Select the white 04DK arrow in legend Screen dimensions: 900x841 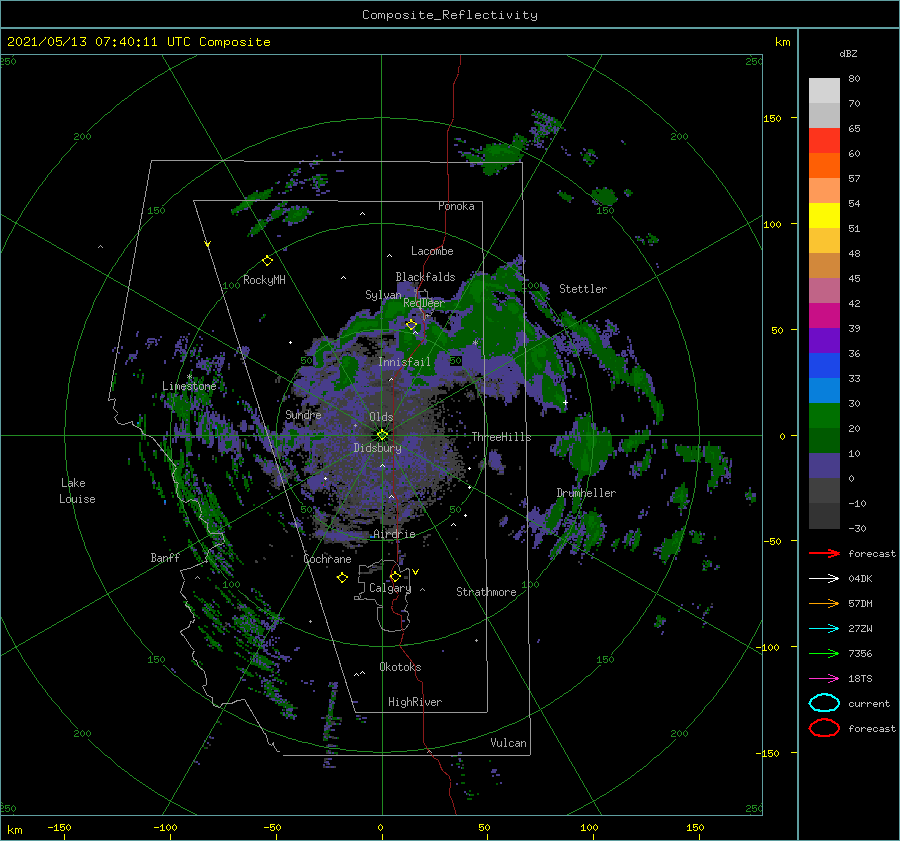[824, 578]
